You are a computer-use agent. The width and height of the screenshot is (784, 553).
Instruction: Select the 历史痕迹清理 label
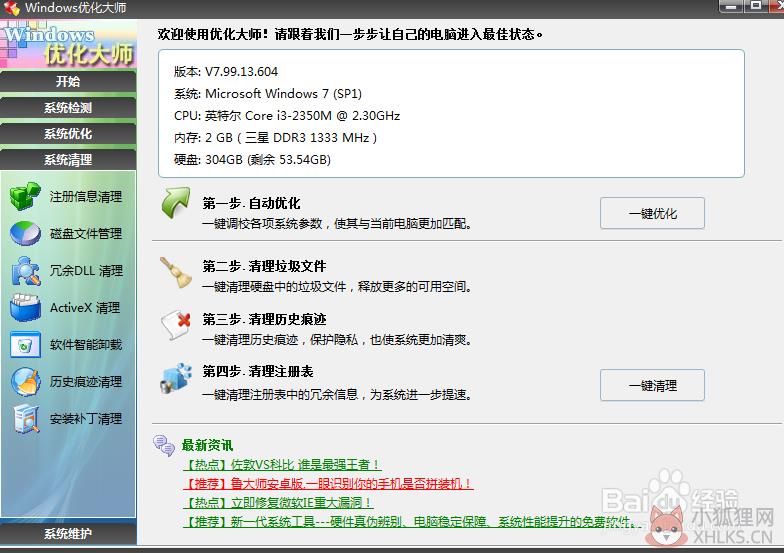(86, 382)
